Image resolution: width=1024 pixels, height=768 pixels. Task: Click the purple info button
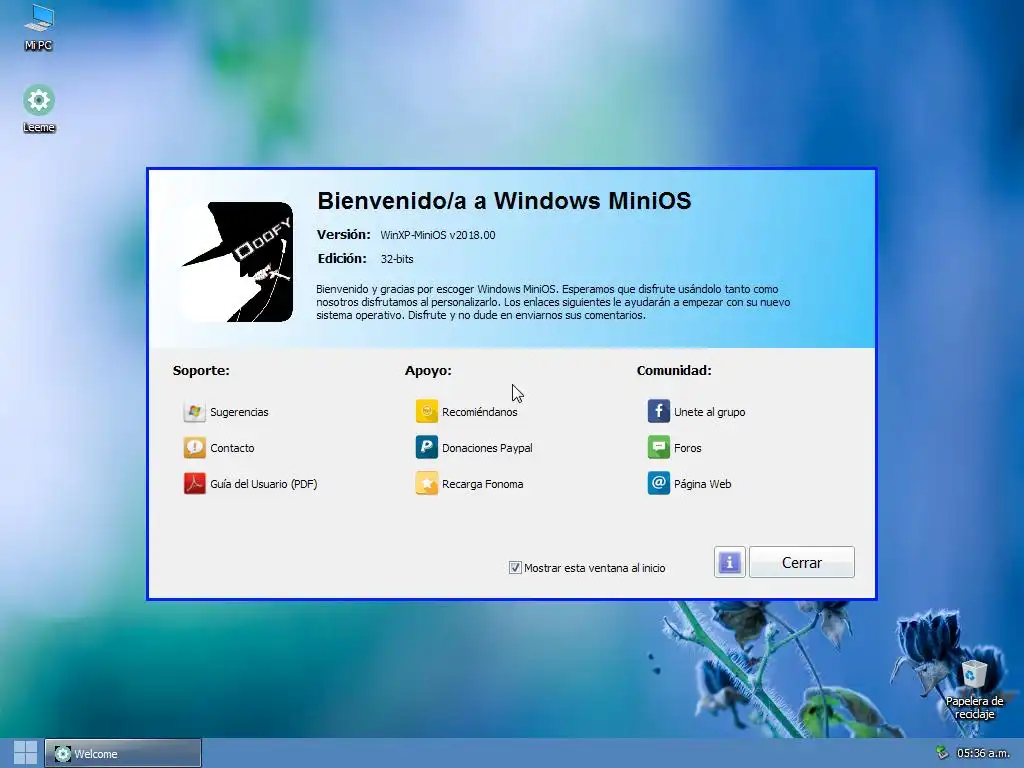coord(729,562)
